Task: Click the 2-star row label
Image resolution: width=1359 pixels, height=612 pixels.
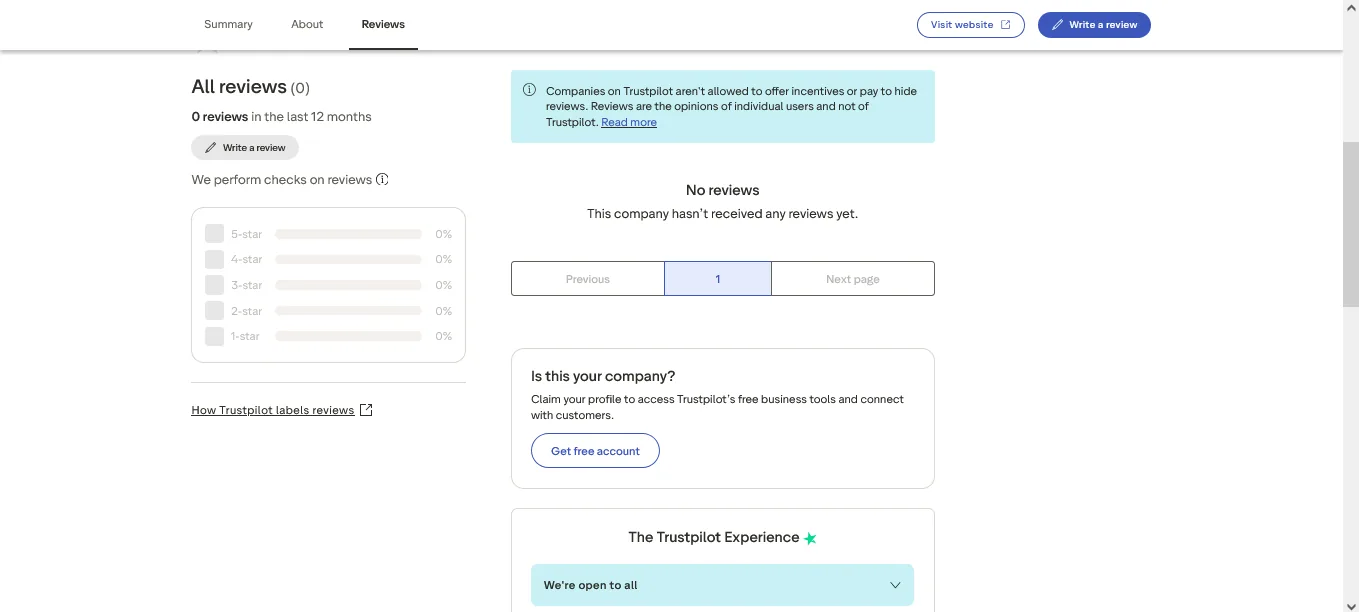Action: coord(246,311)
